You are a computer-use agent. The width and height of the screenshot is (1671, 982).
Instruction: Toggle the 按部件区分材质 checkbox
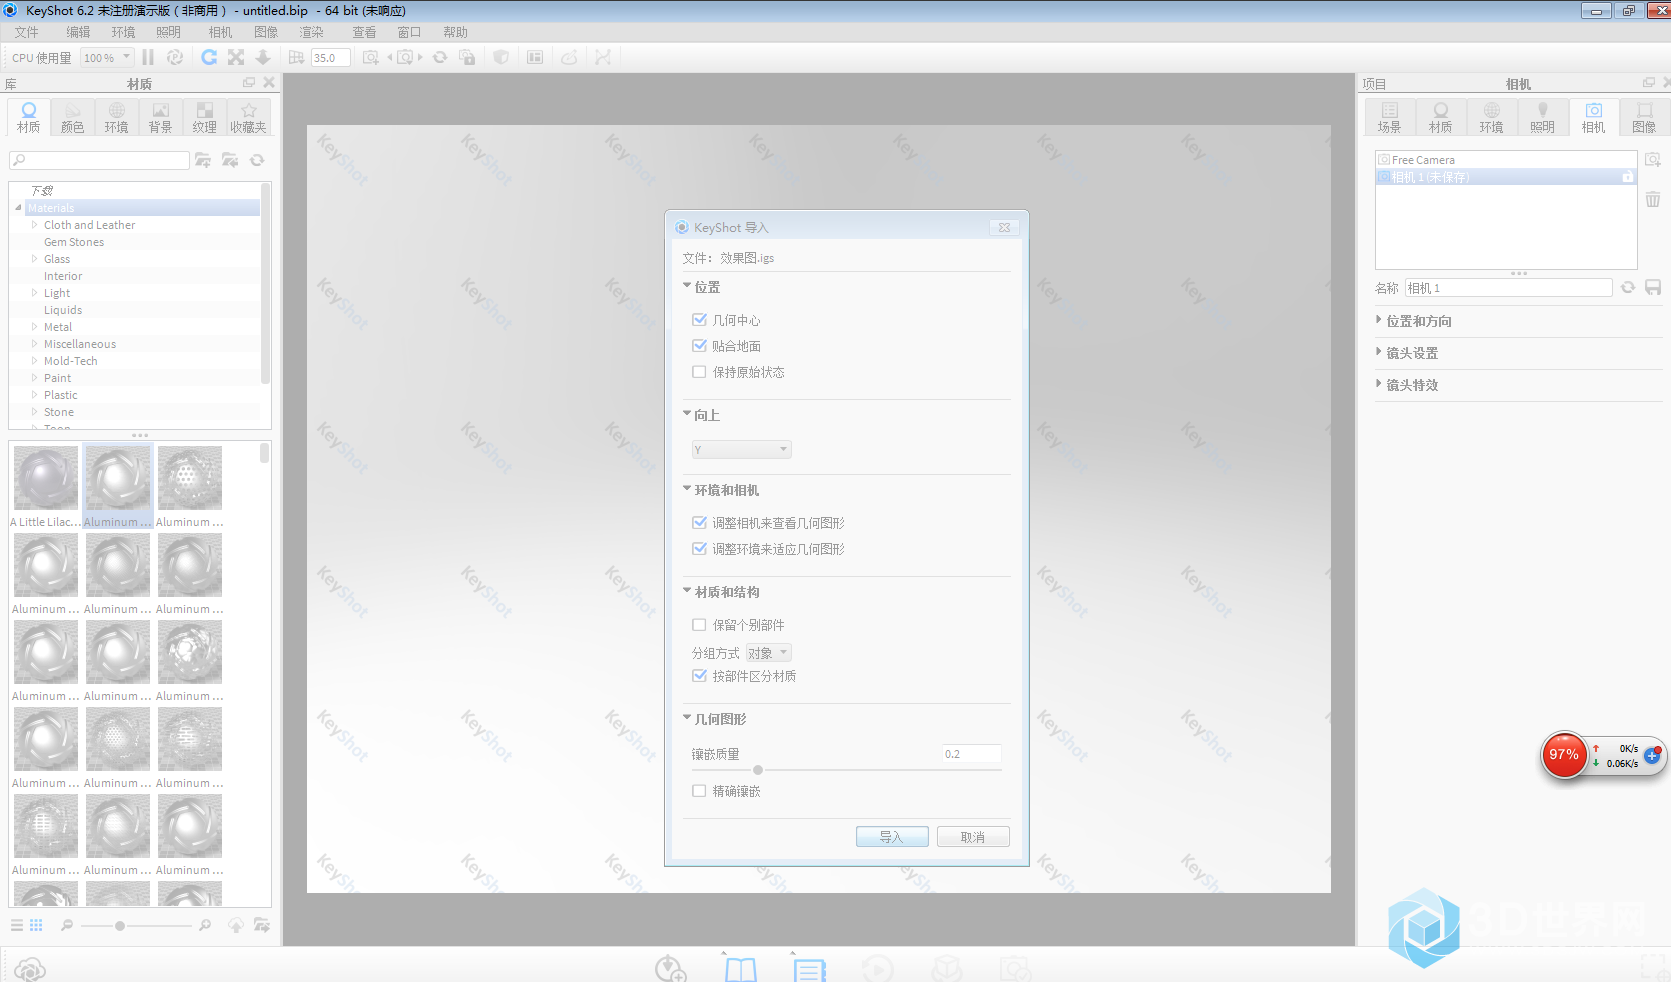point(699,676)
